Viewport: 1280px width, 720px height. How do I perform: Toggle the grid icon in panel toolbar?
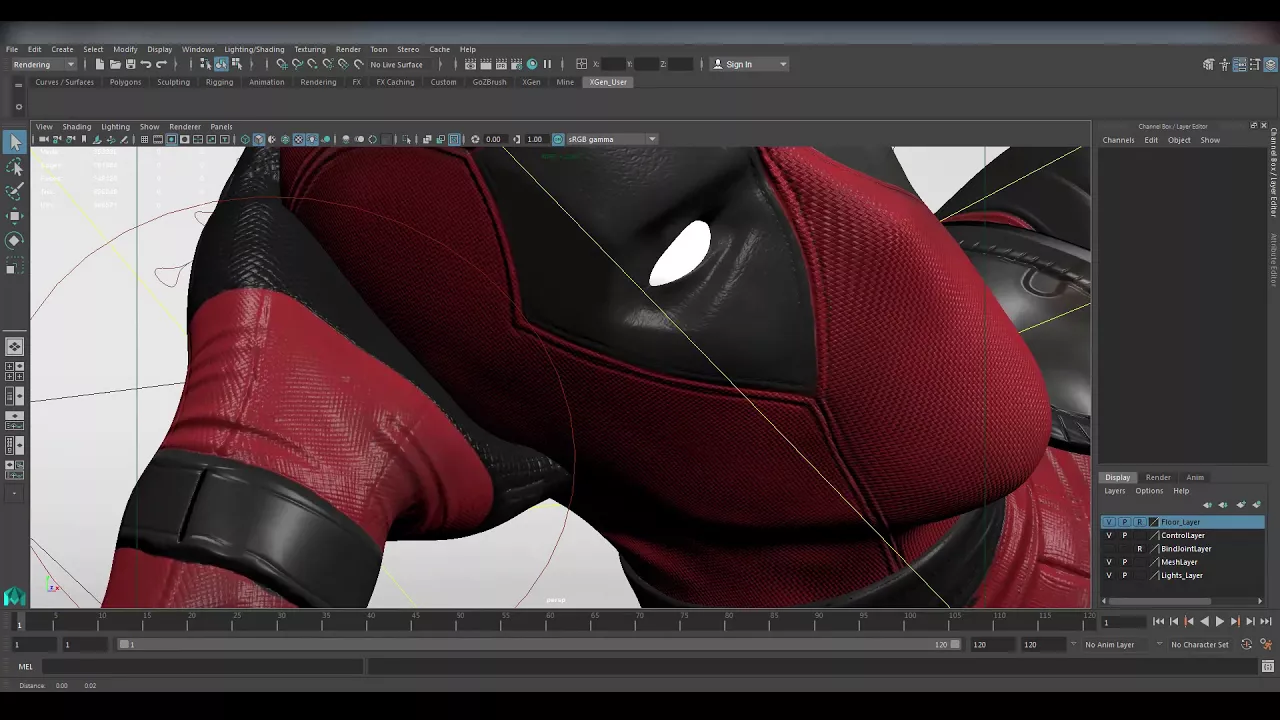point(145,139)
